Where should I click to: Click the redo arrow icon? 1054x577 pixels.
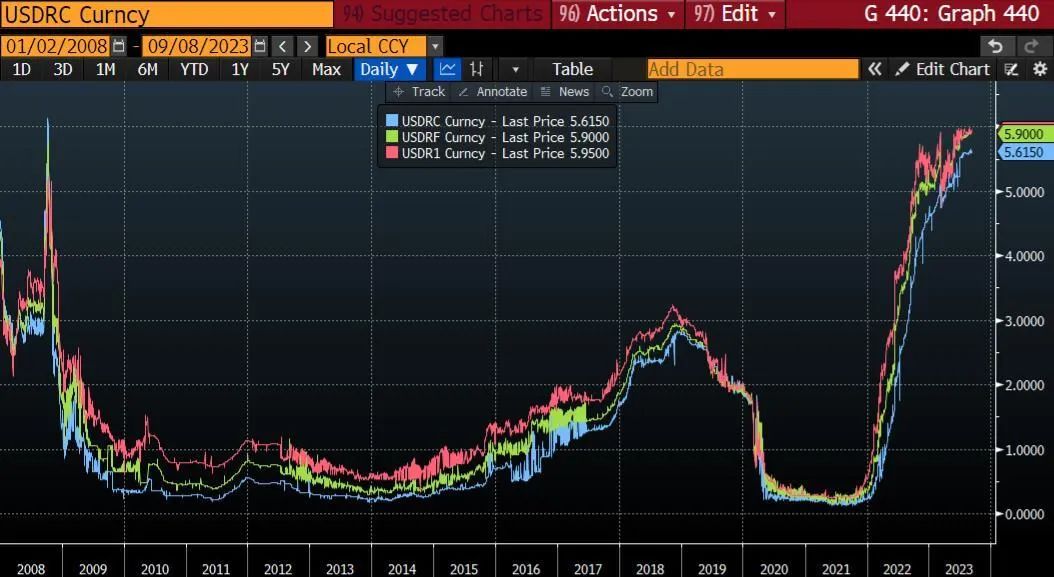click(1032, 46)
